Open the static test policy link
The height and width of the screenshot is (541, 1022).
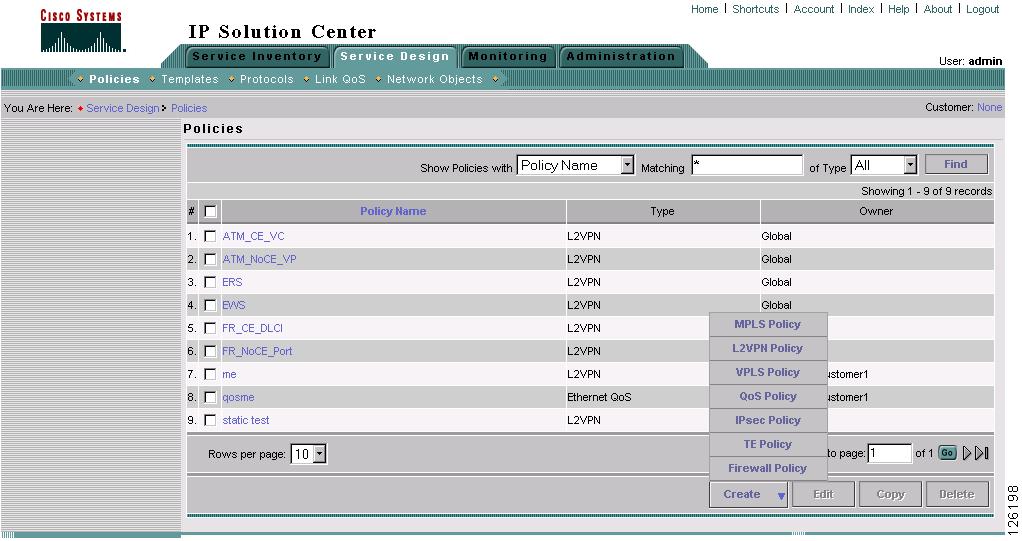coord(246,420)
